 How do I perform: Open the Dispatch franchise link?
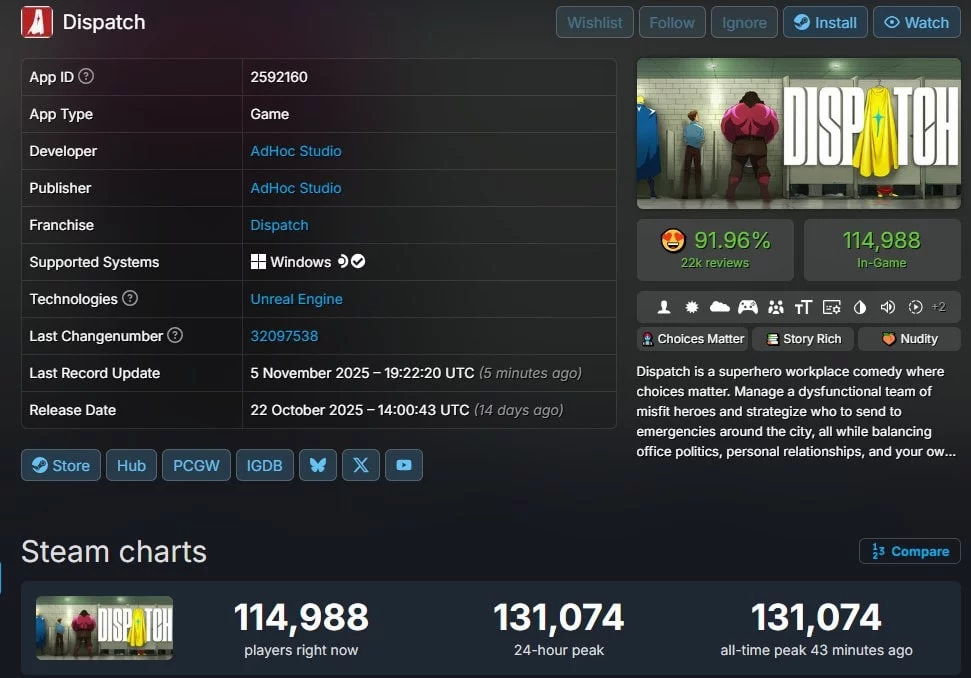click(x=279, y=225)
